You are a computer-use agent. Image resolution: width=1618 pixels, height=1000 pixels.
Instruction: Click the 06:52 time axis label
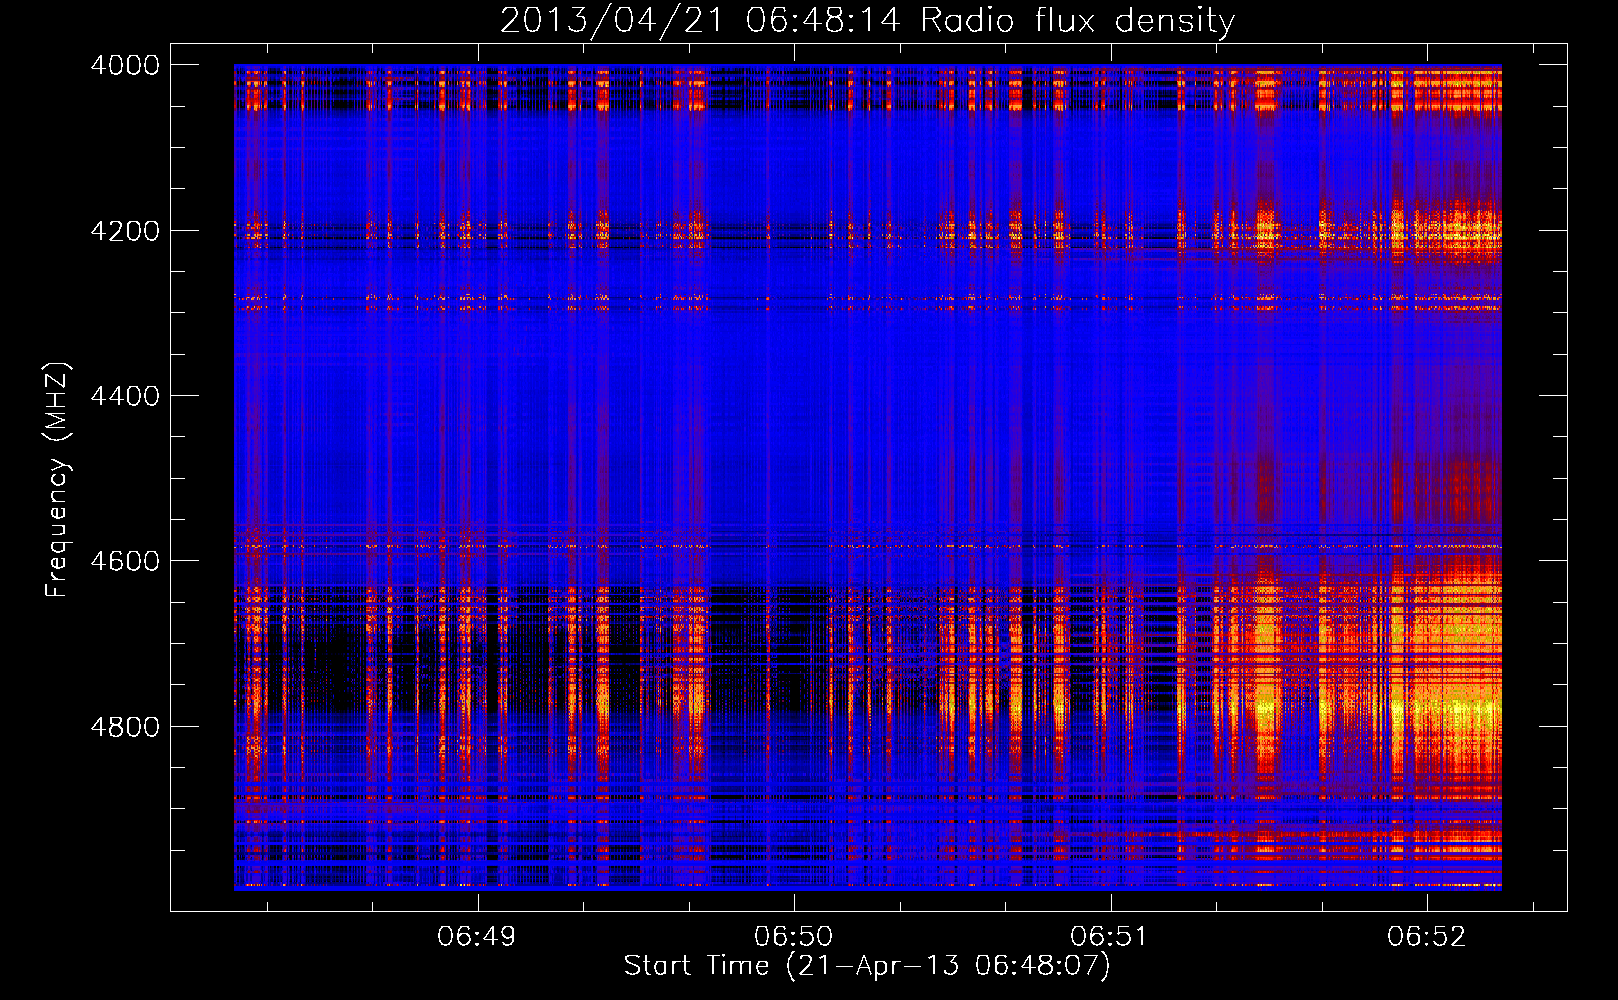(1426, 936)
